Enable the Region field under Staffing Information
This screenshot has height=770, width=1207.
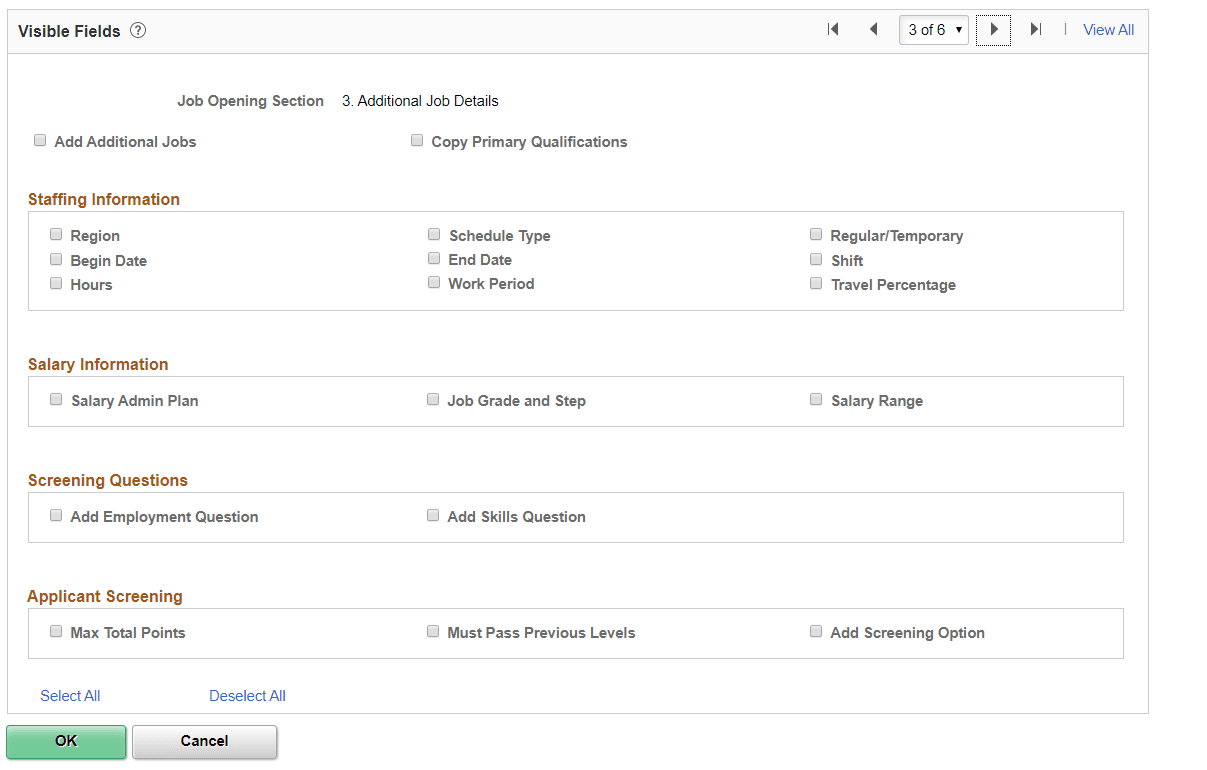click(56, 233)
